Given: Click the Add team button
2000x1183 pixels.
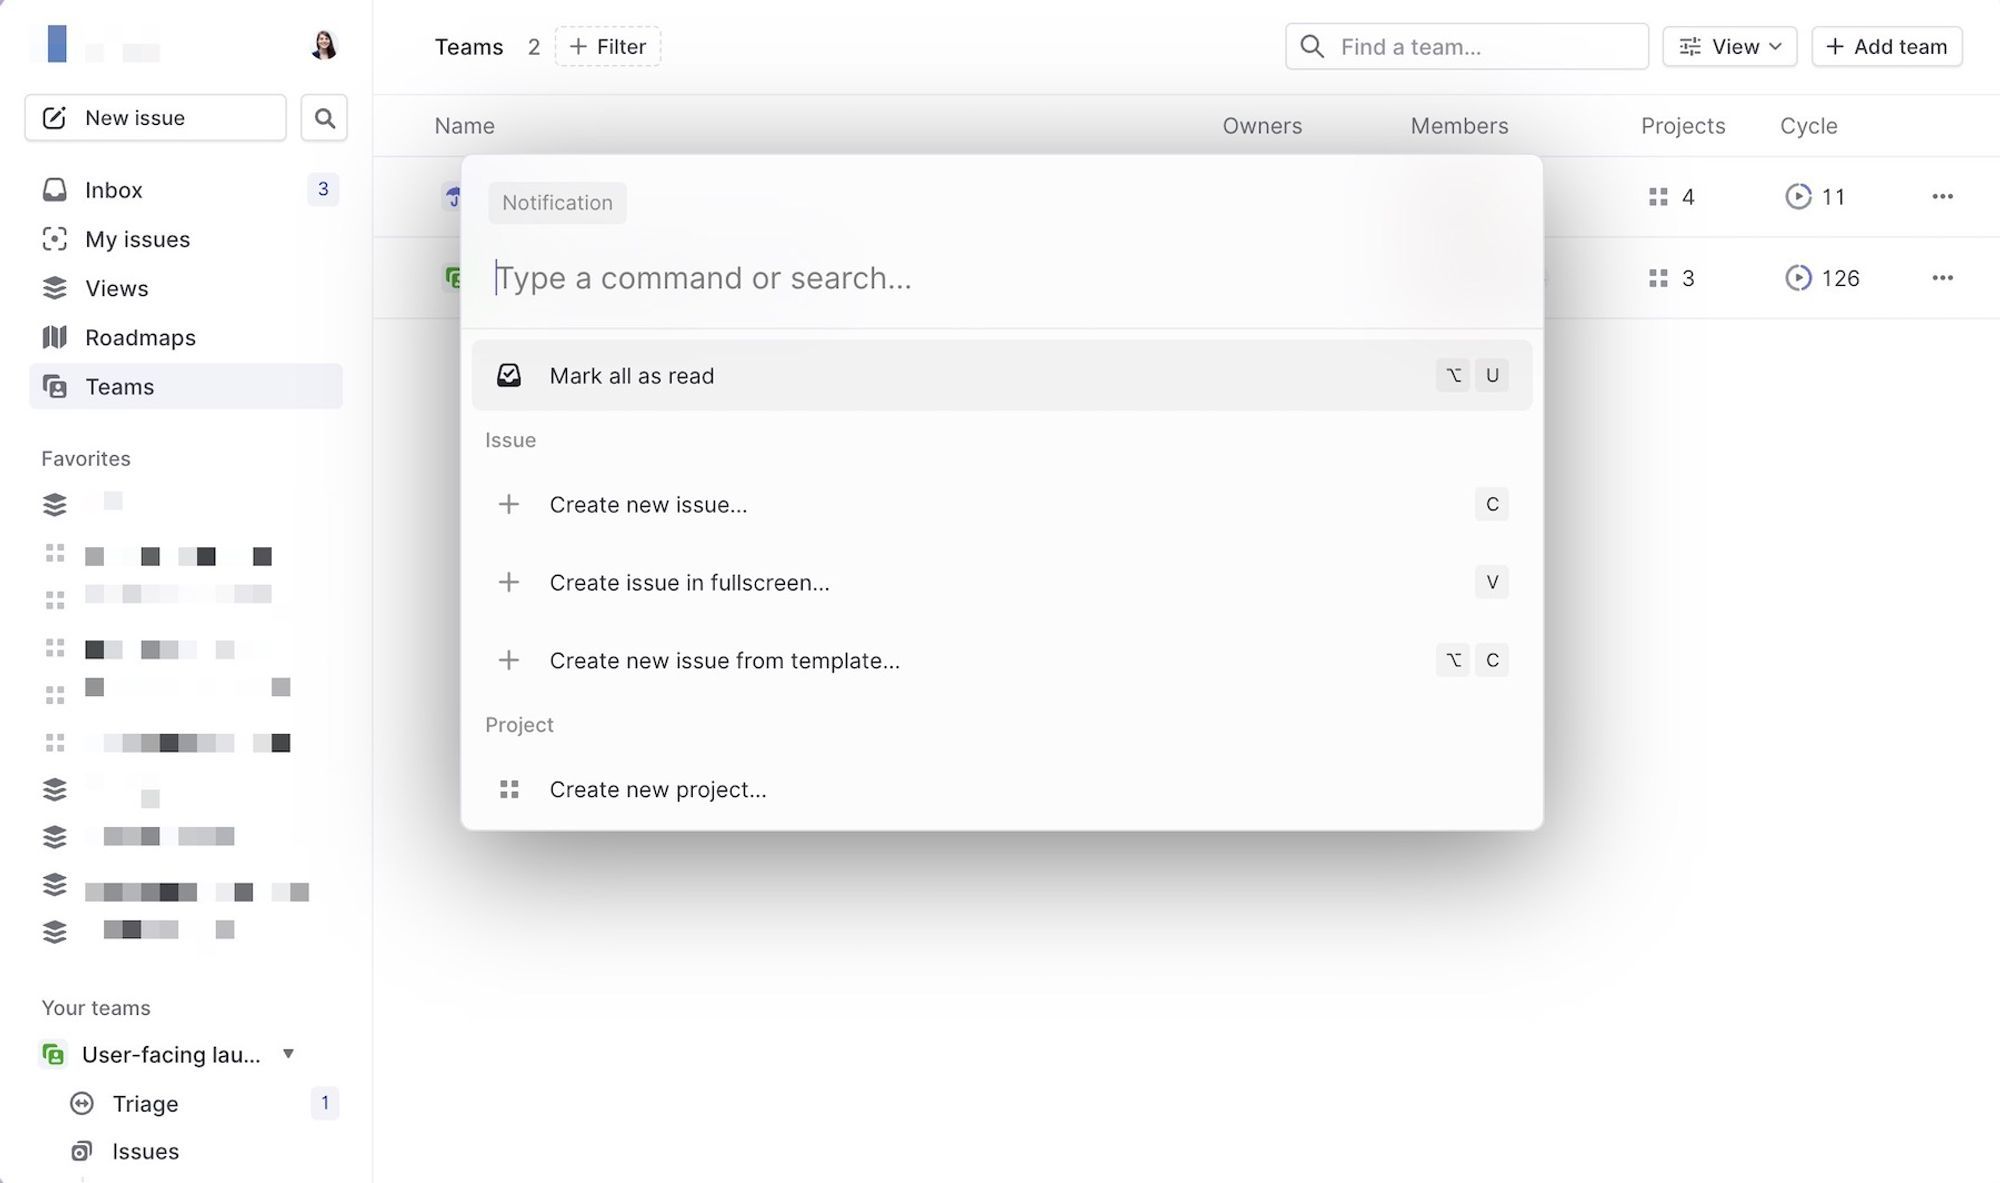Looking at the screenshot, I should tap(1886, 47).
